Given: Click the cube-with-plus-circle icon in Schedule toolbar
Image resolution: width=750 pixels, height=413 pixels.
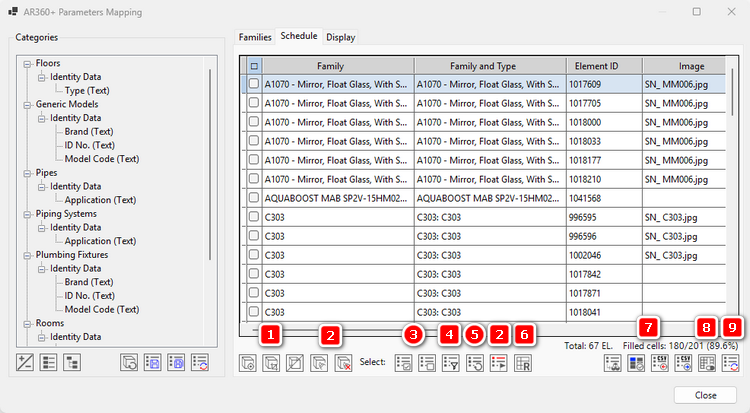Looking at the screenshot, I should click(248, 363).
